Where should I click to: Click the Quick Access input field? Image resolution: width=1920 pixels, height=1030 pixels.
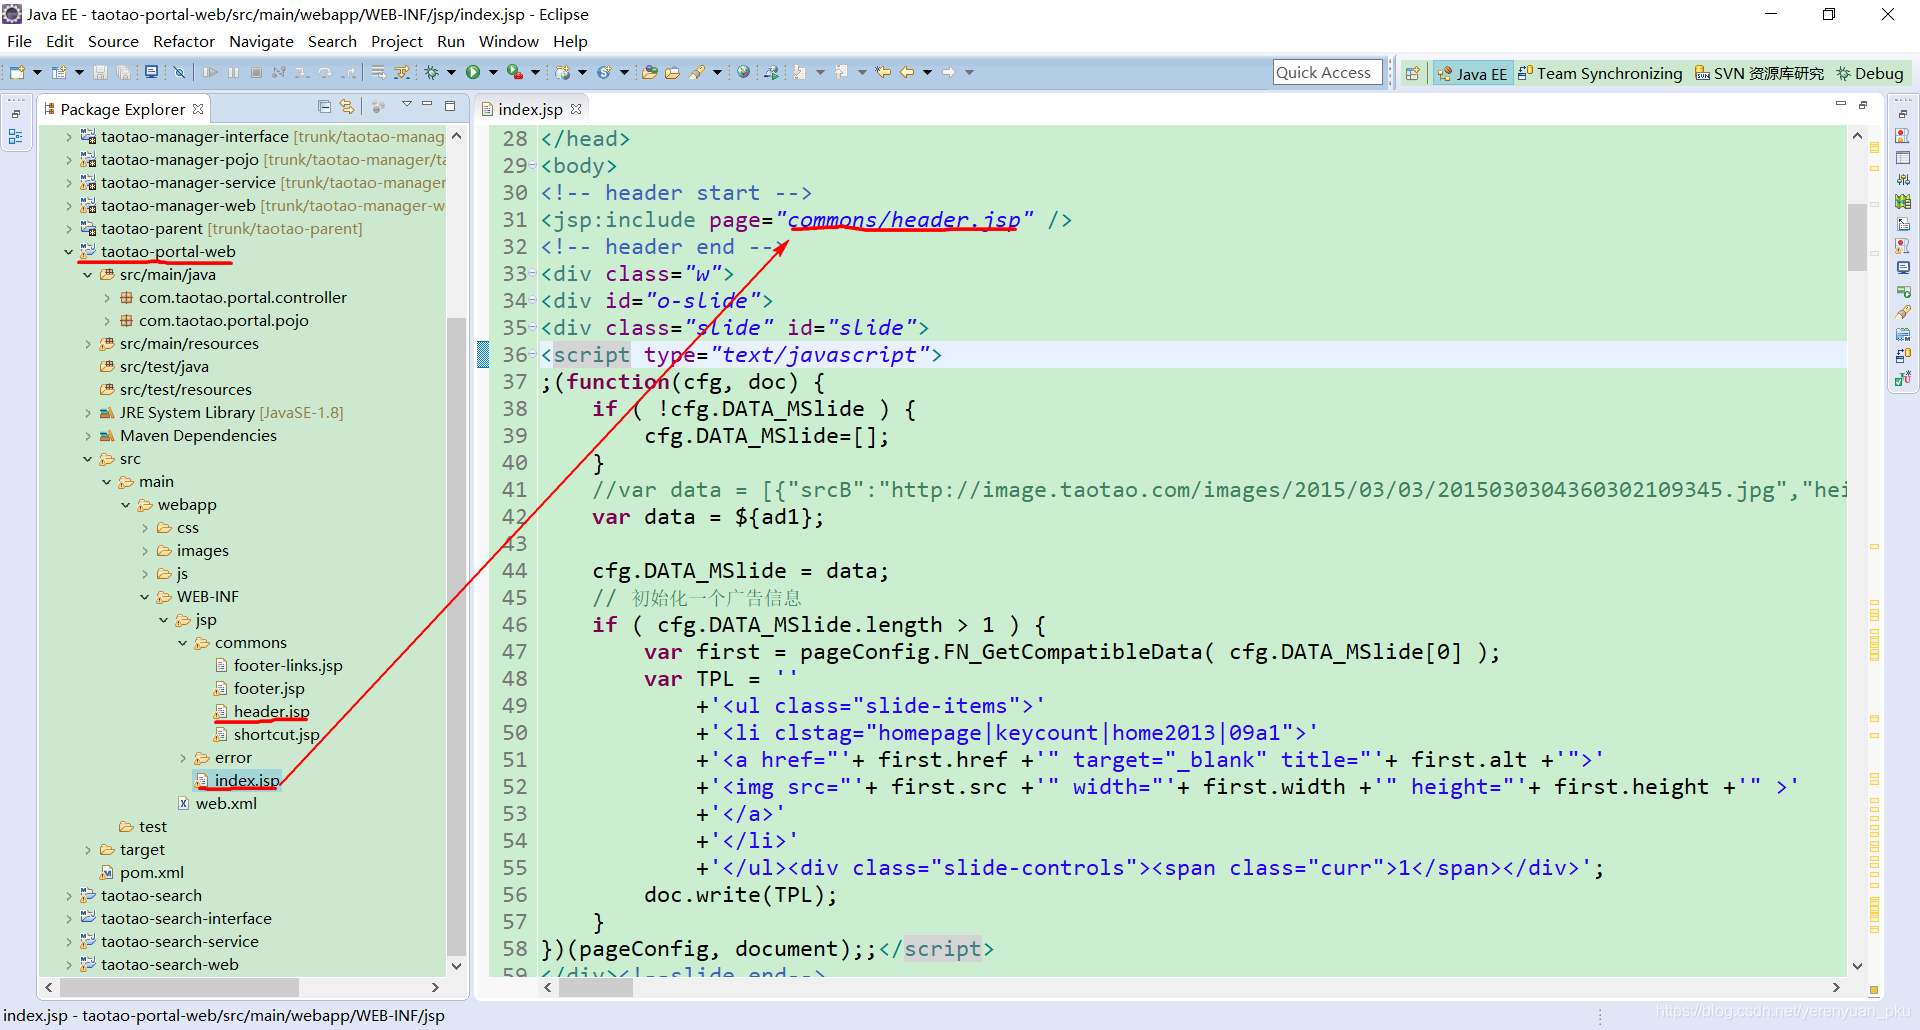pyautogui.click(x=1328, y=72)
